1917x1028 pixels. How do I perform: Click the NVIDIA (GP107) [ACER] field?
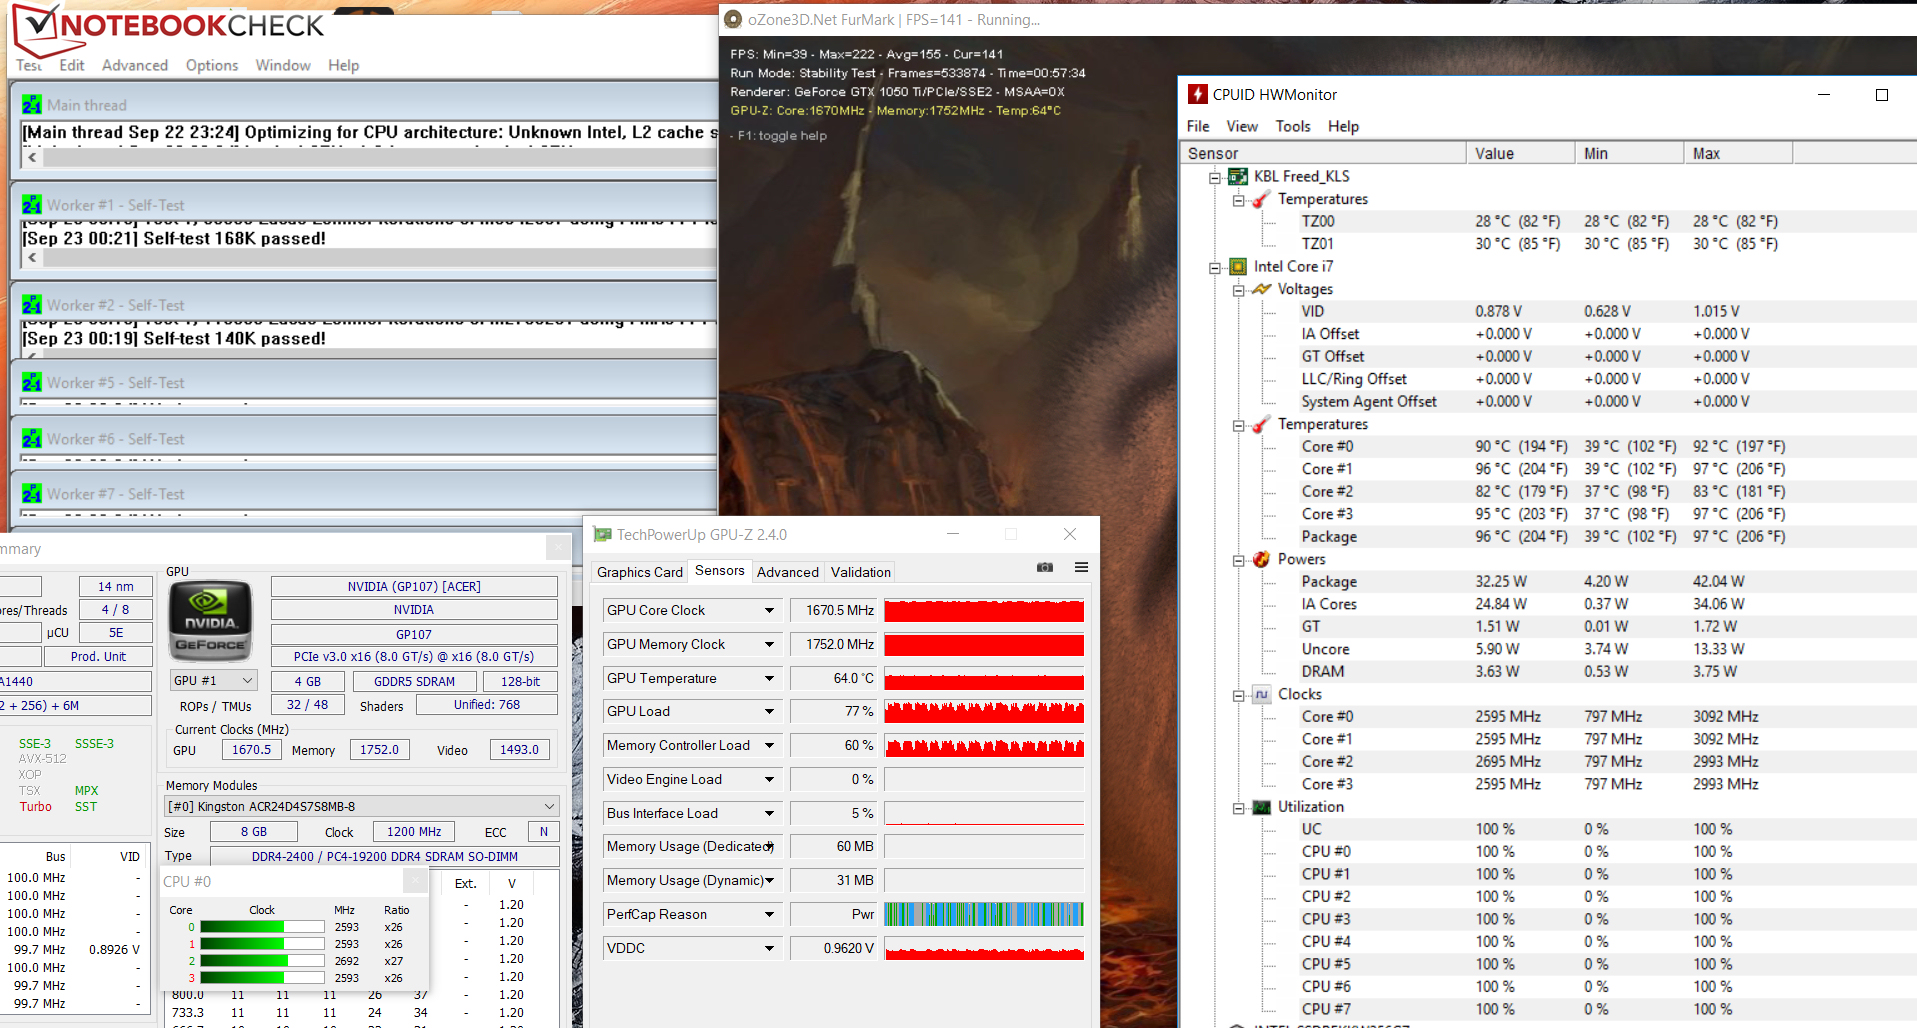(414, 587)
